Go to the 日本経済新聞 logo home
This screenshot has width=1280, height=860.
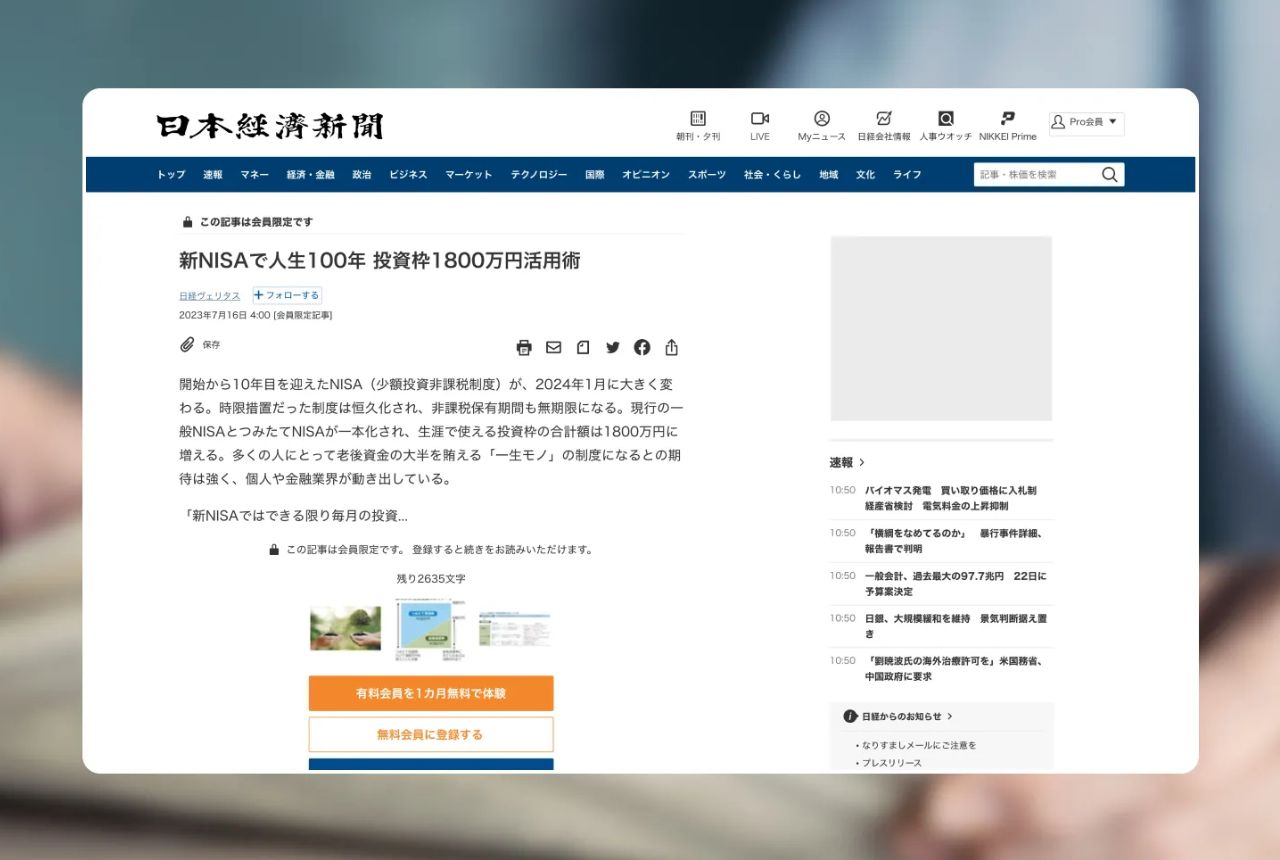tap(270, 126)
